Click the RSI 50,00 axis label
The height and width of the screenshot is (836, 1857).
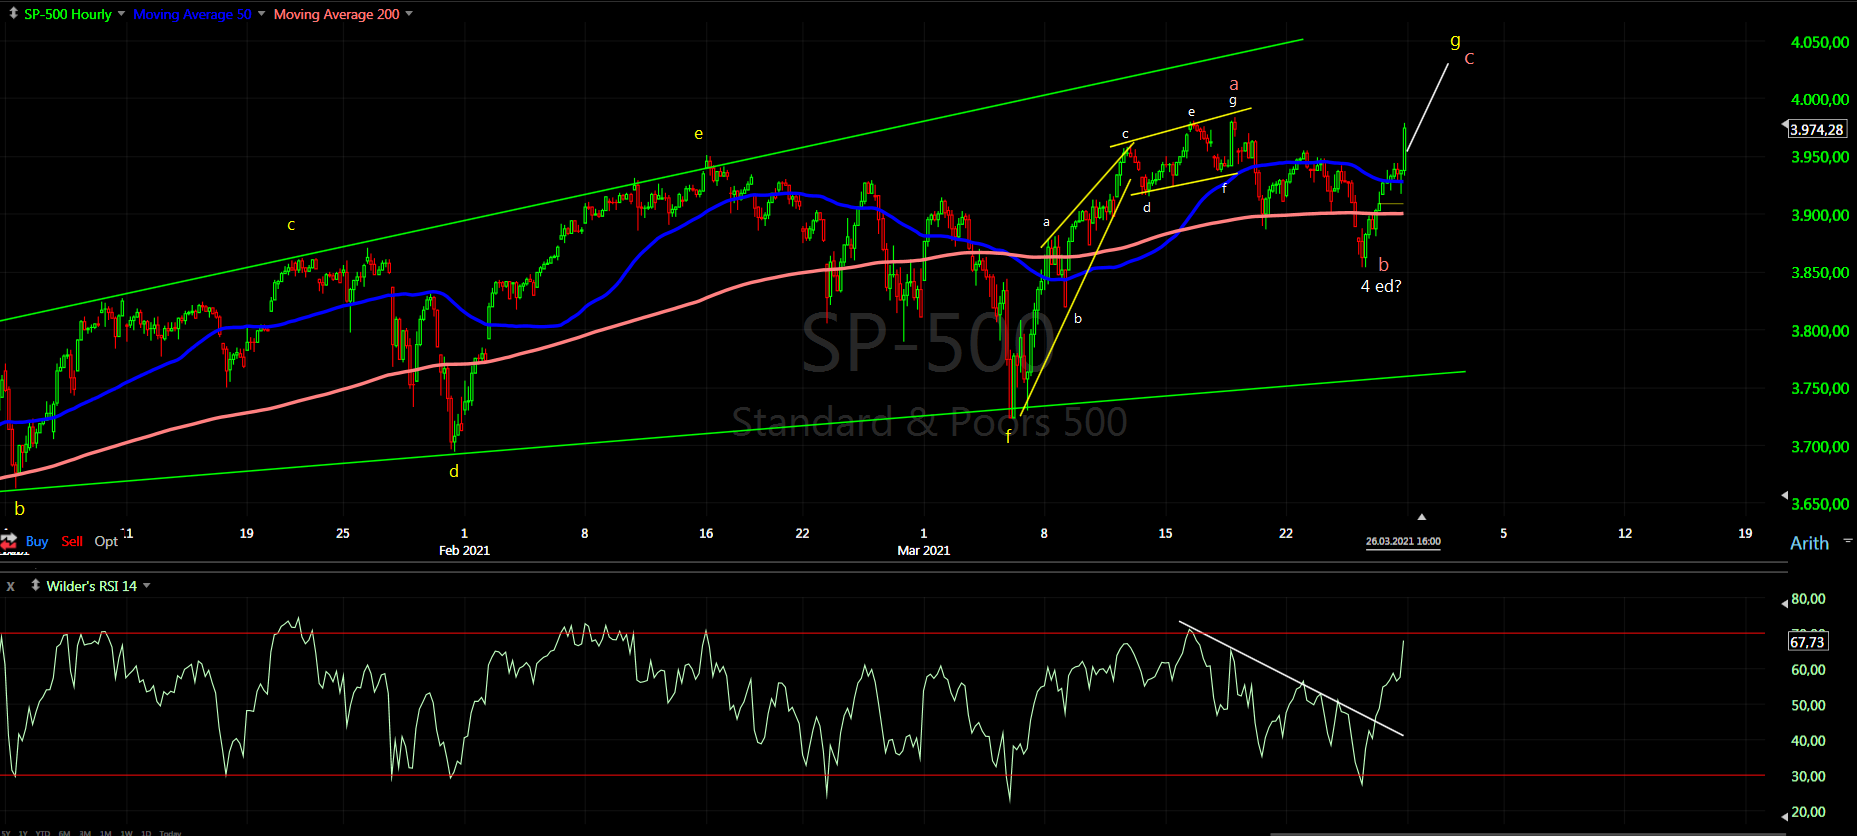(1807, 705)
